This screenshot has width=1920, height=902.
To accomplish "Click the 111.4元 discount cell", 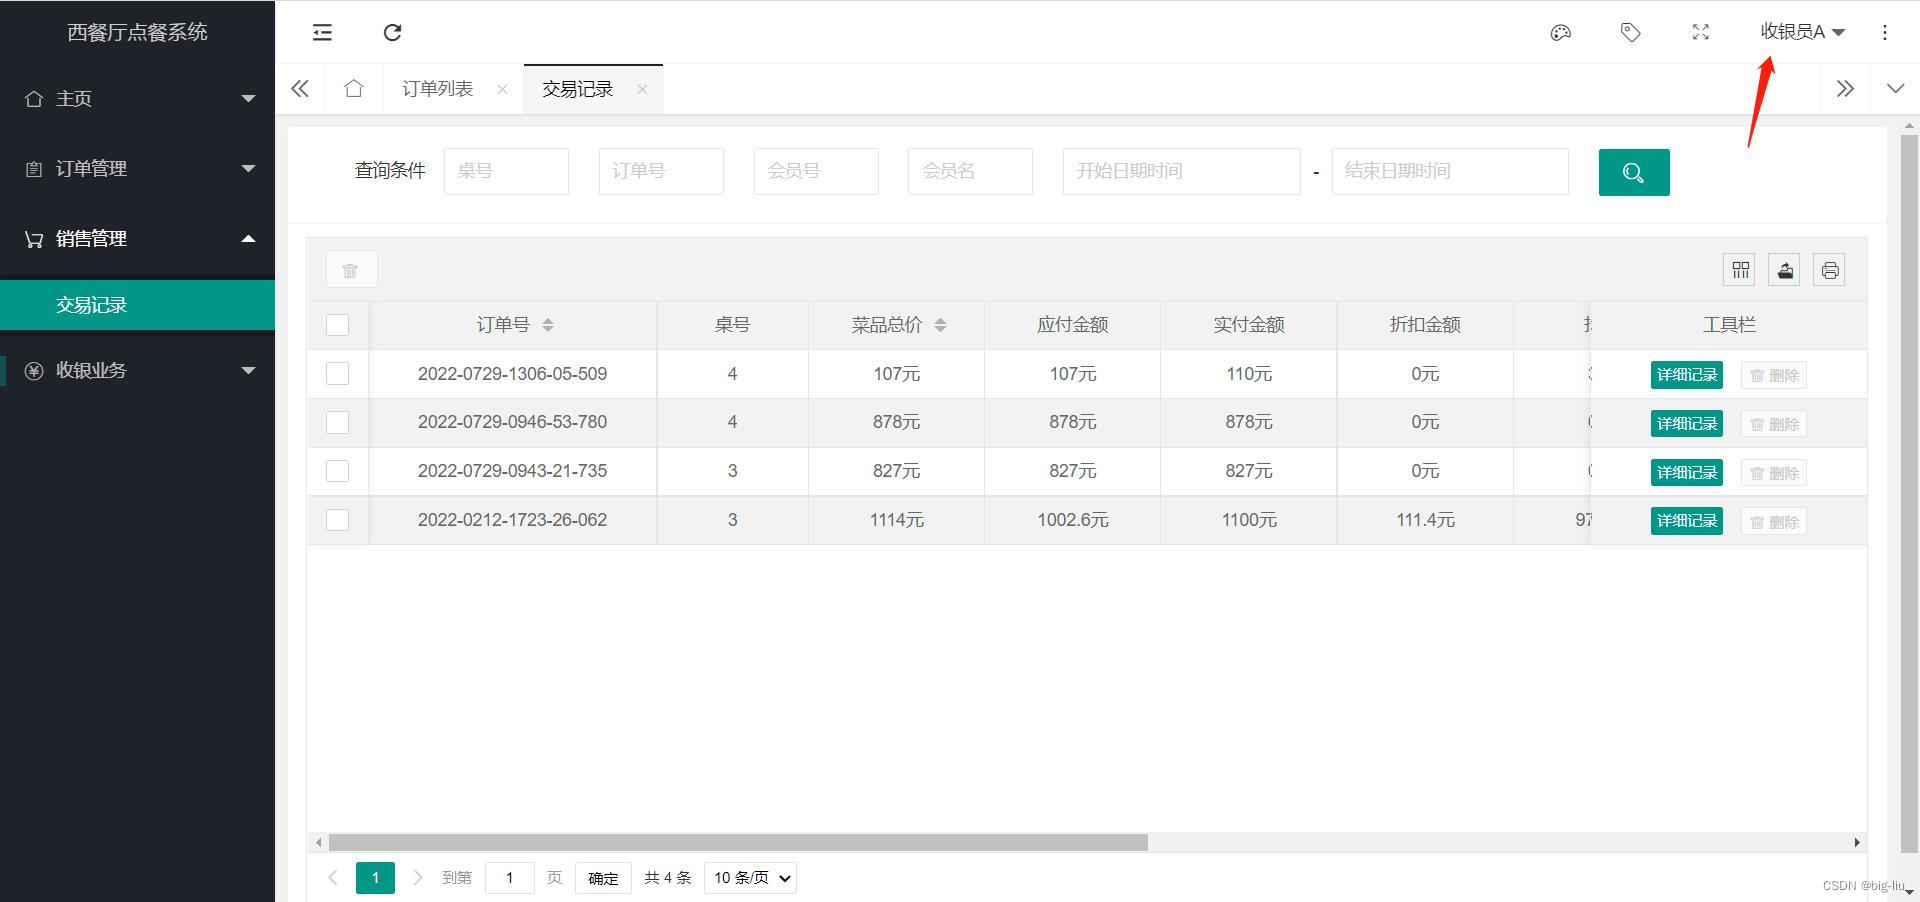I will click(1425, 520).
